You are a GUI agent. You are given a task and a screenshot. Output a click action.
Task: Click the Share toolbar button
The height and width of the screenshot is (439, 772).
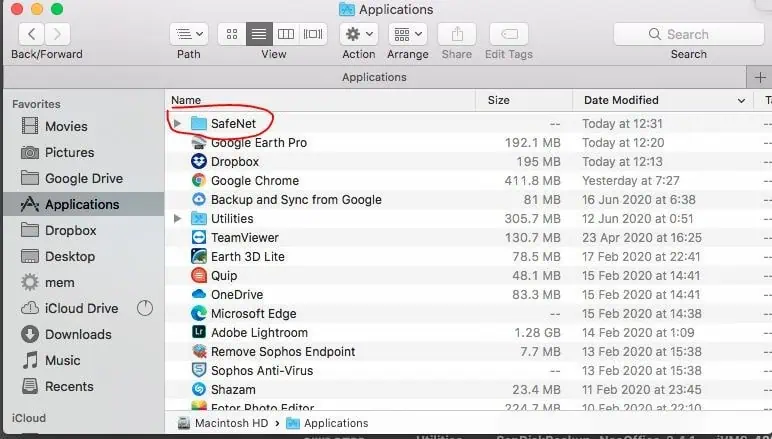point(457,34)
